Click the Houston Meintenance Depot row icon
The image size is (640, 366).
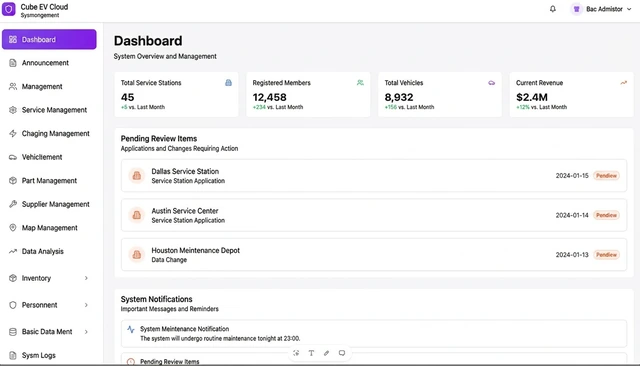click(x=137, y=255)
